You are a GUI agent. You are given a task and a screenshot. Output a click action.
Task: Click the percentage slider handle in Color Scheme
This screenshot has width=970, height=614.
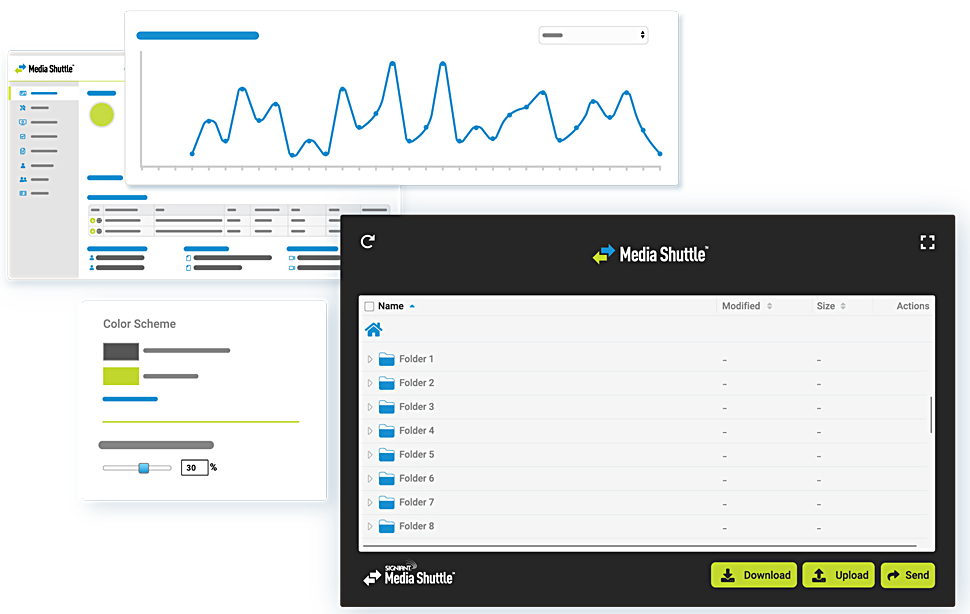[x=144, y=468]
